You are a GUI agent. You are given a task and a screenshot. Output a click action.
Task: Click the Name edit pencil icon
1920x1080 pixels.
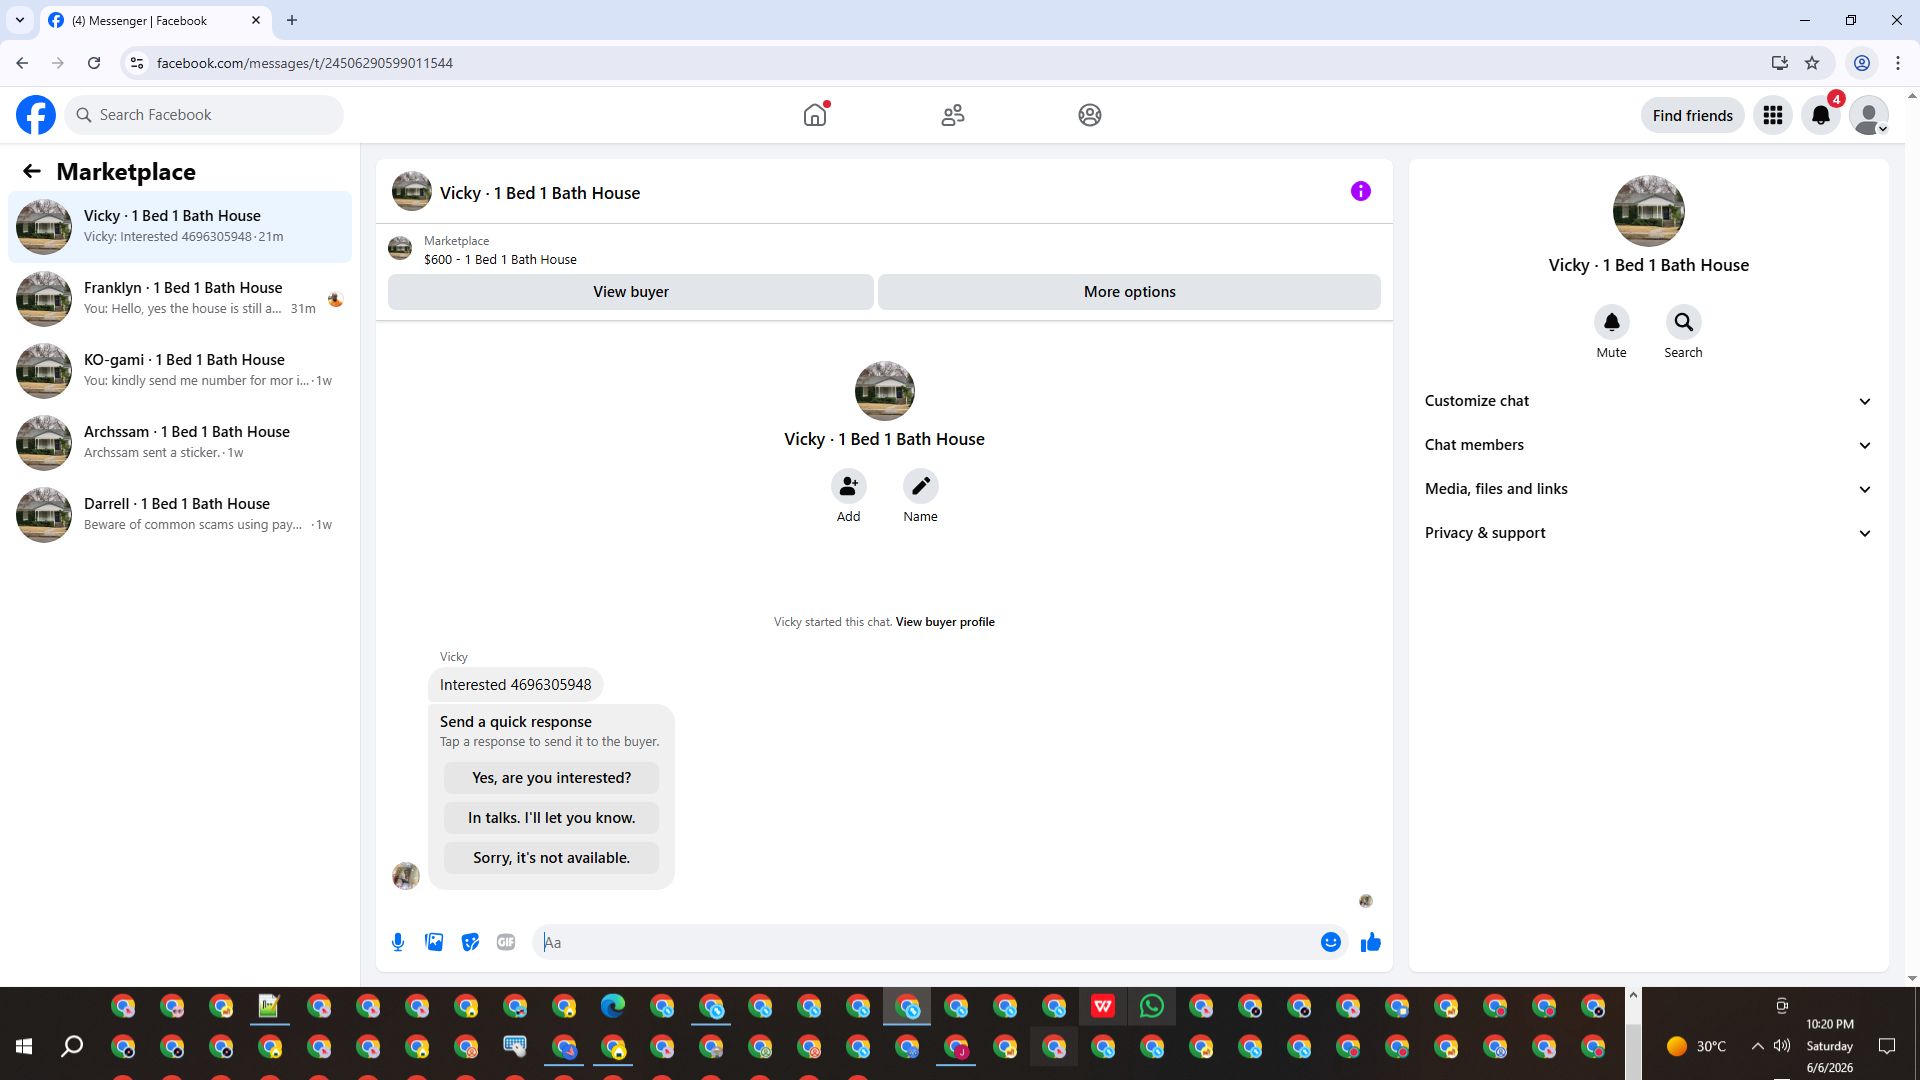click(921, 486)
